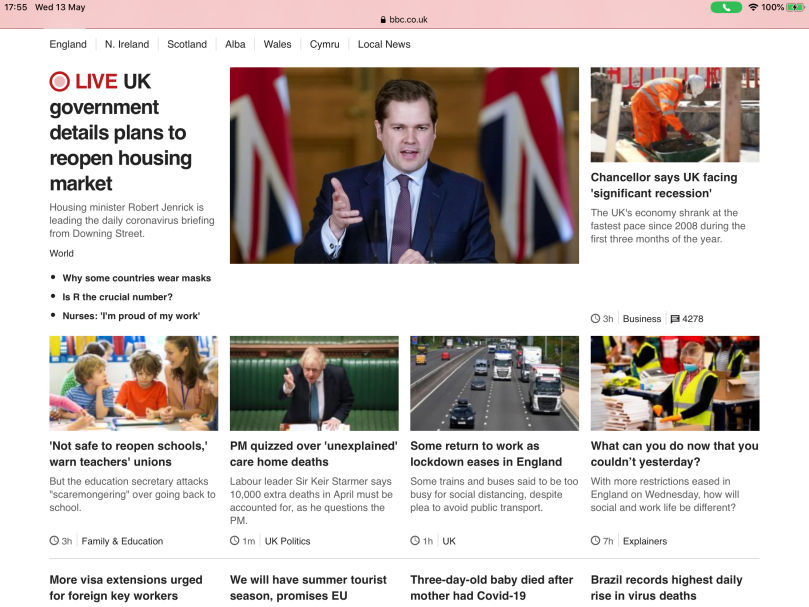Tap the green phone call indicator
Screen dimensions: 809x607
(x=726, y=7)
